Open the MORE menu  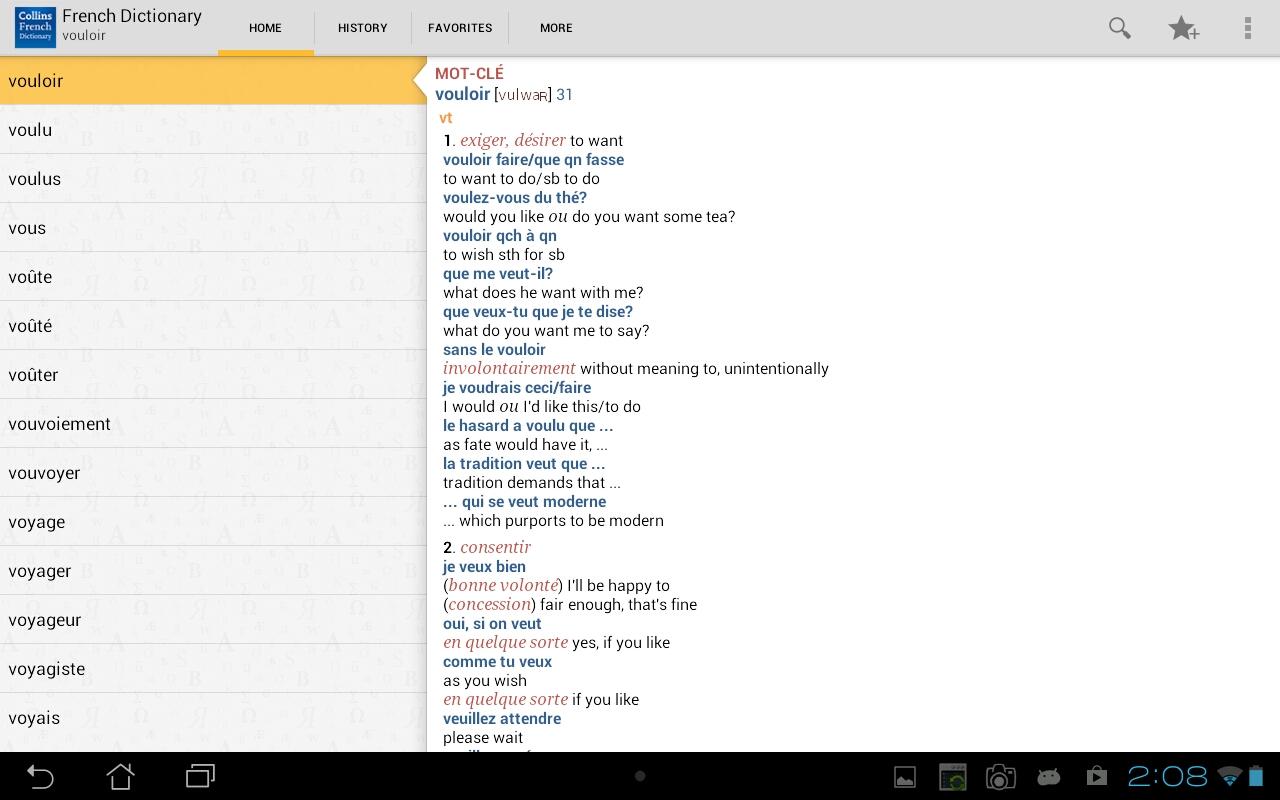[556, 28]
